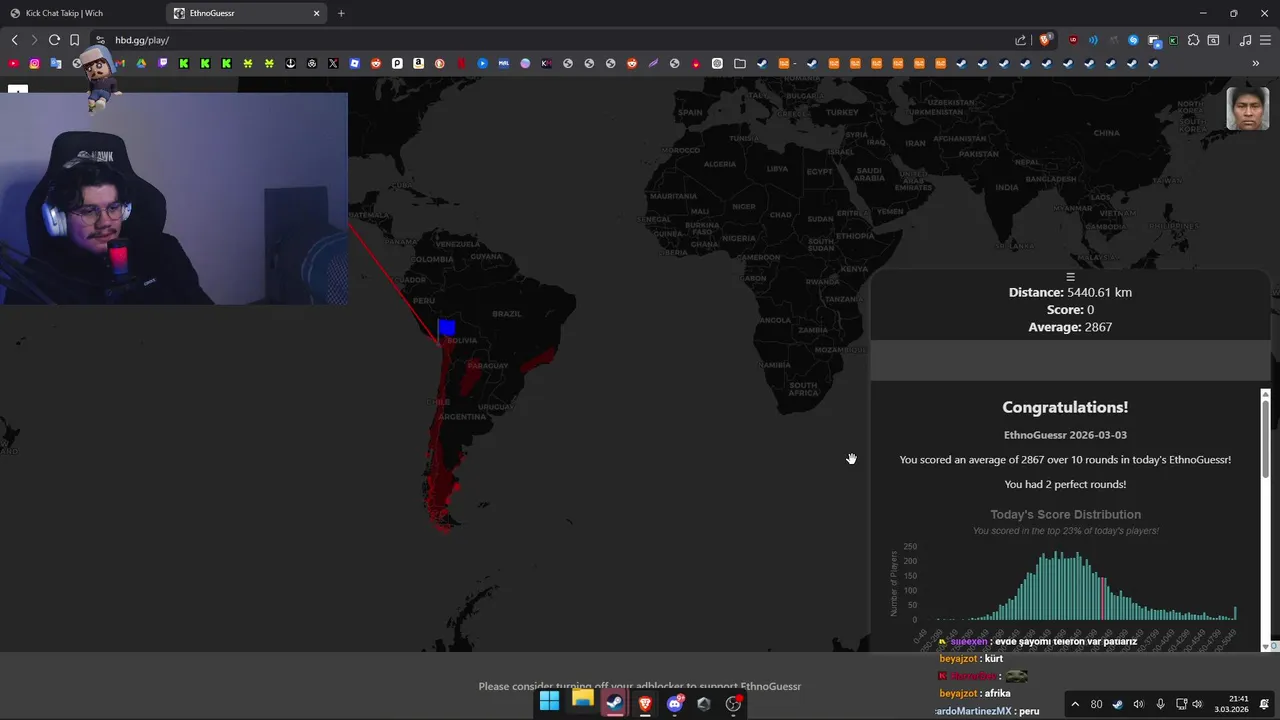Screen dimensions: 1280x720
Task: Click the Congratulations! heading
Action: tap(1065, 407)
